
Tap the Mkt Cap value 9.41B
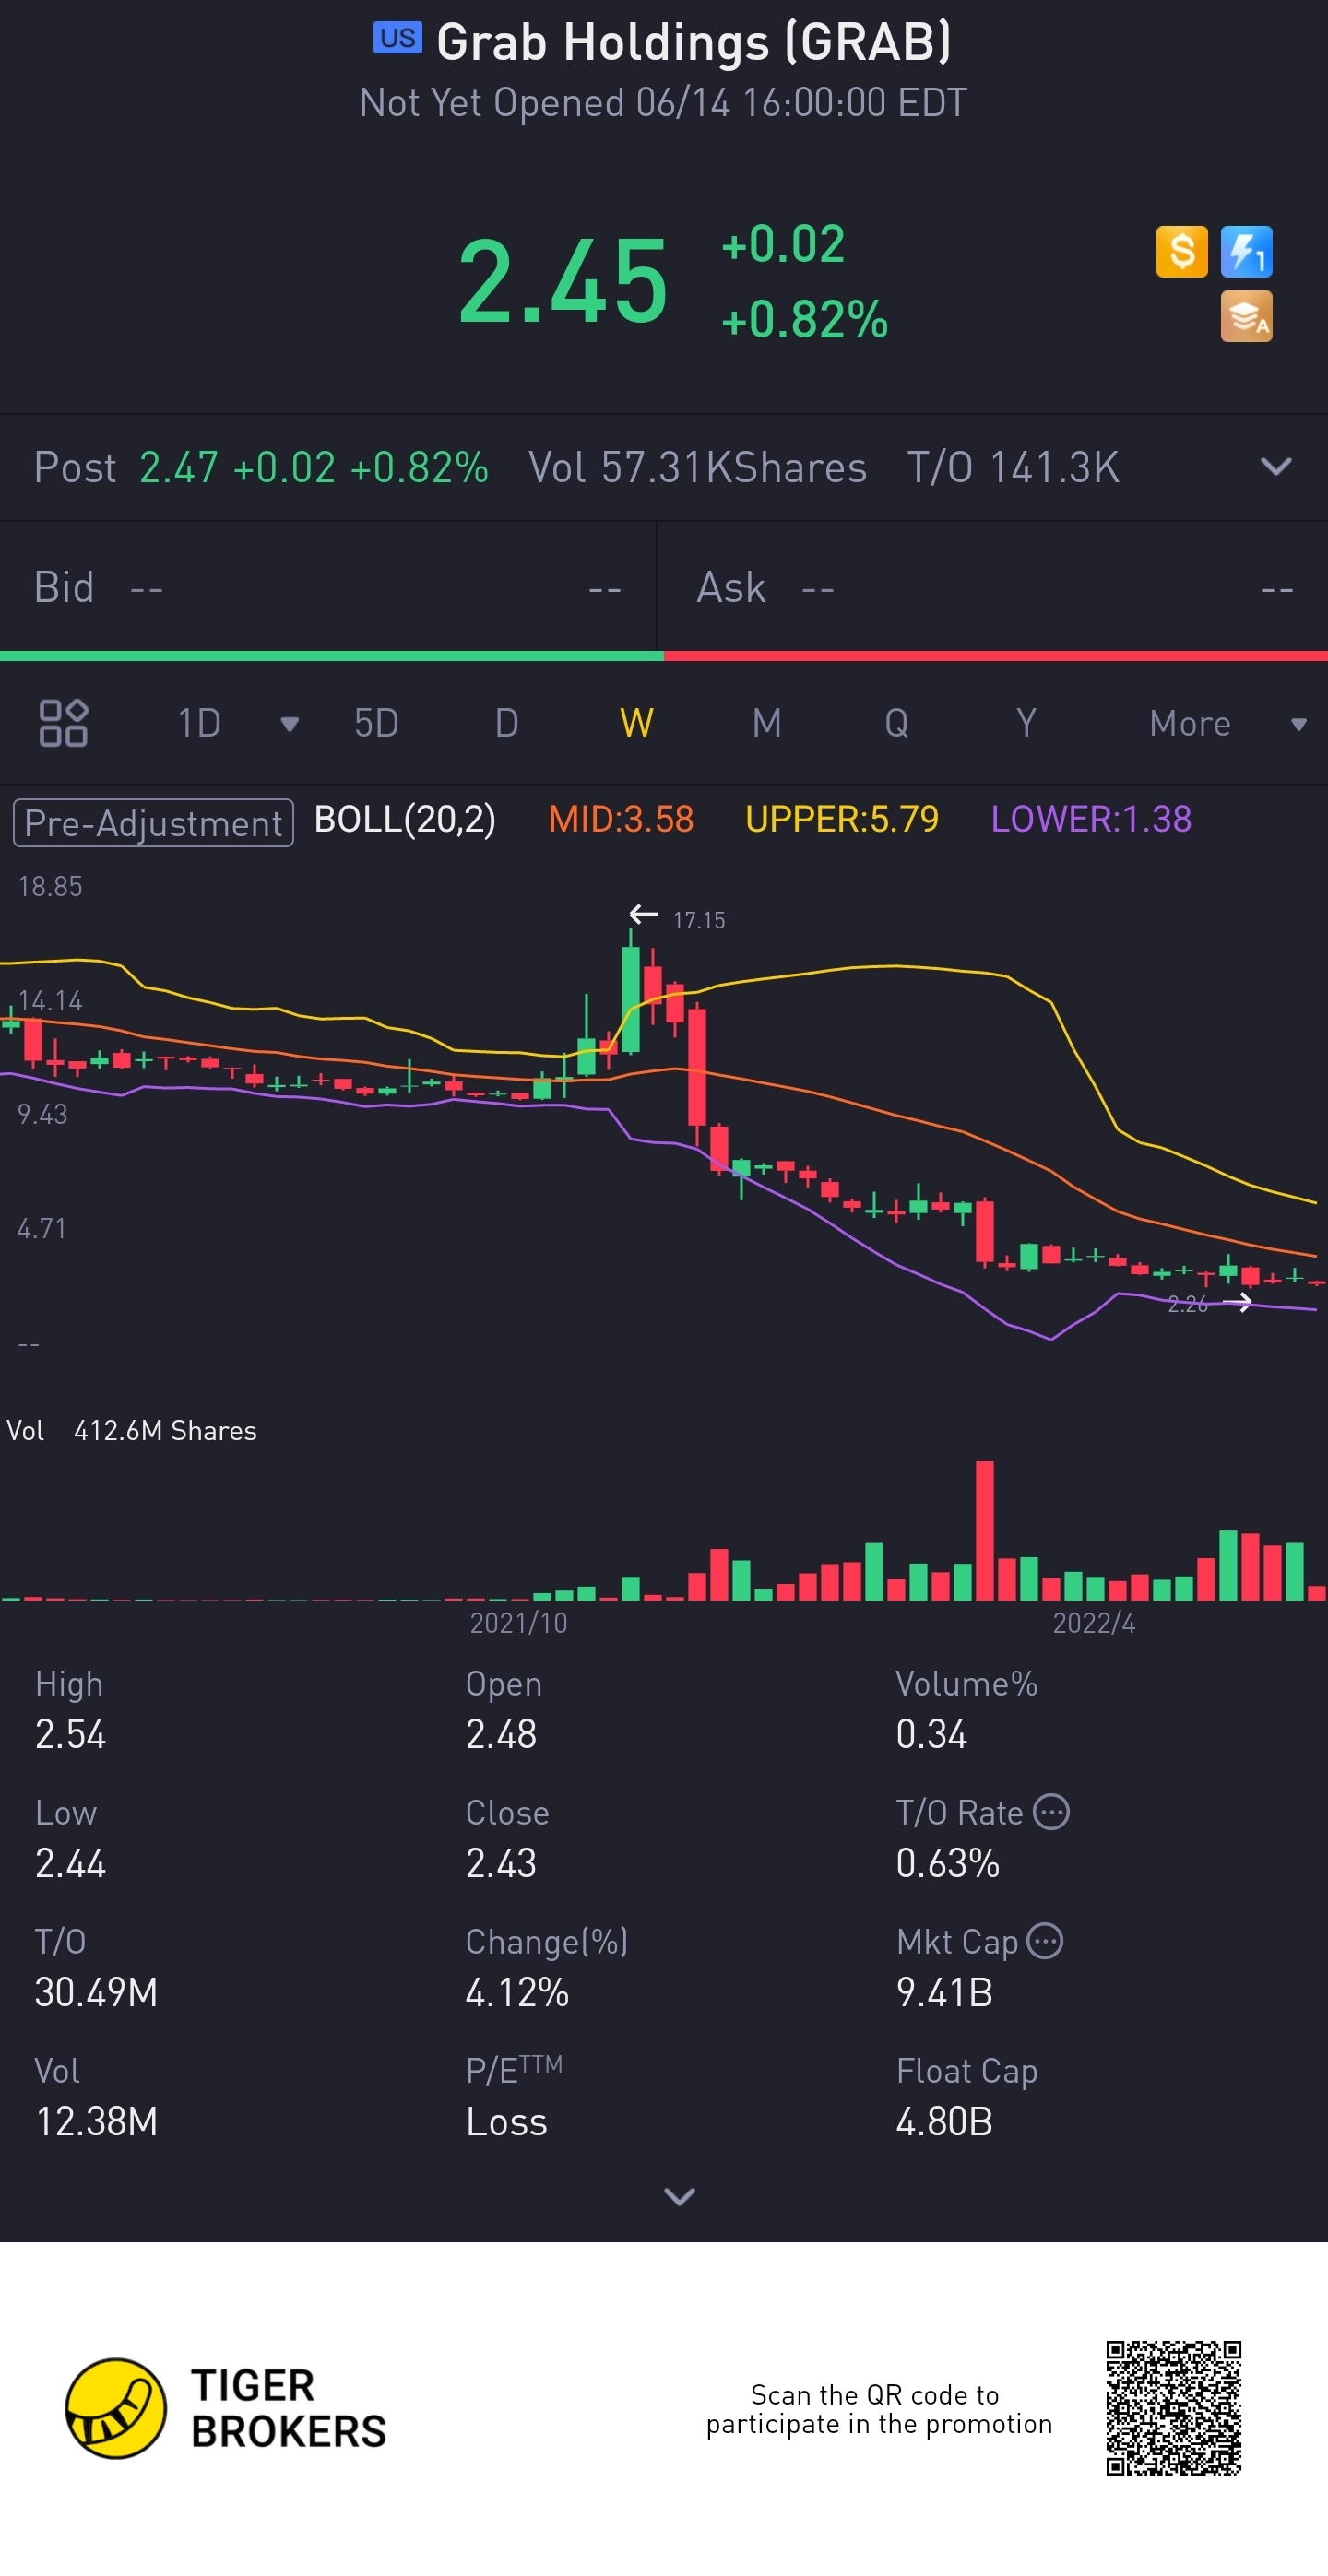coord(945,1992)
